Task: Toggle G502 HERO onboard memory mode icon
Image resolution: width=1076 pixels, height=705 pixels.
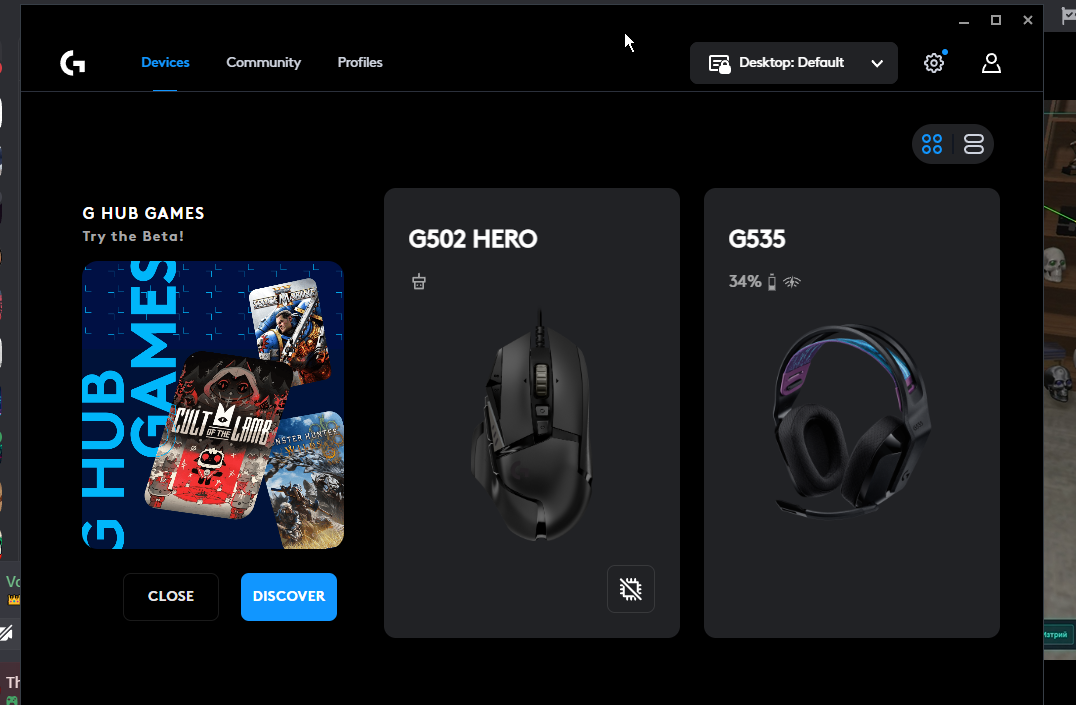Action: (631, 589)
